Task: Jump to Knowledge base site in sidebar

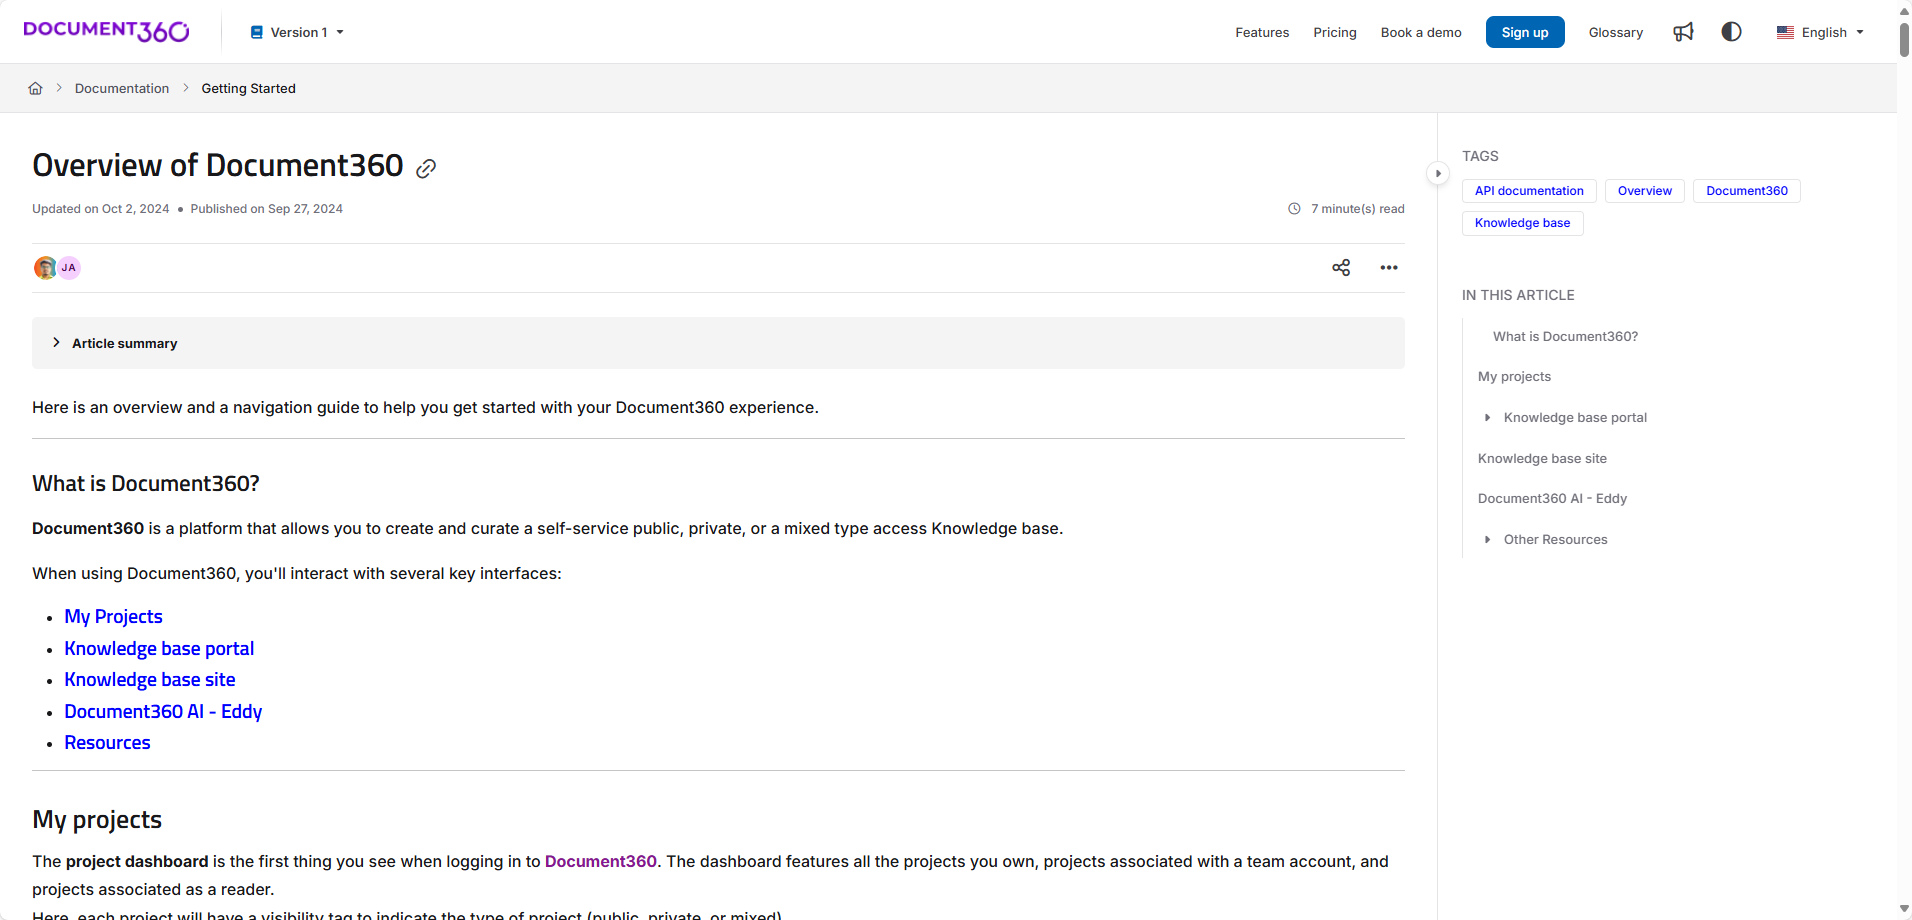Action: [x=1542, y=458]
